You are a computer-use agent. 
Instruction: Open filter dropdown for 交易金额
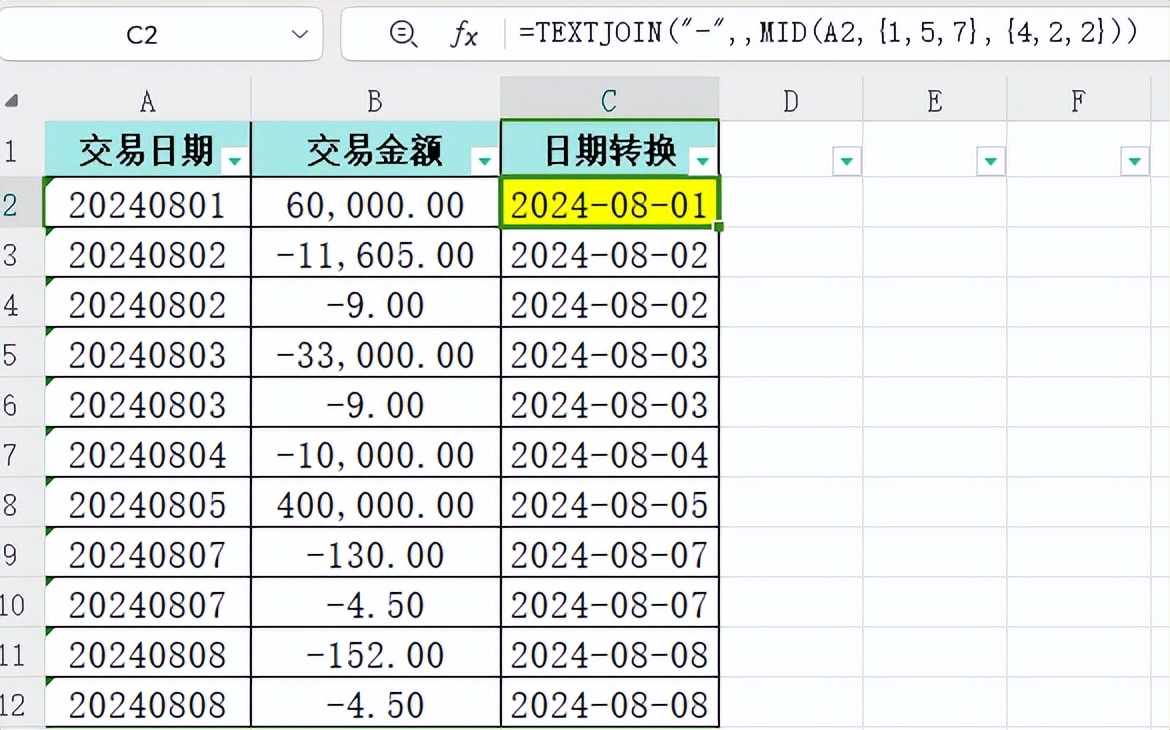484,160
